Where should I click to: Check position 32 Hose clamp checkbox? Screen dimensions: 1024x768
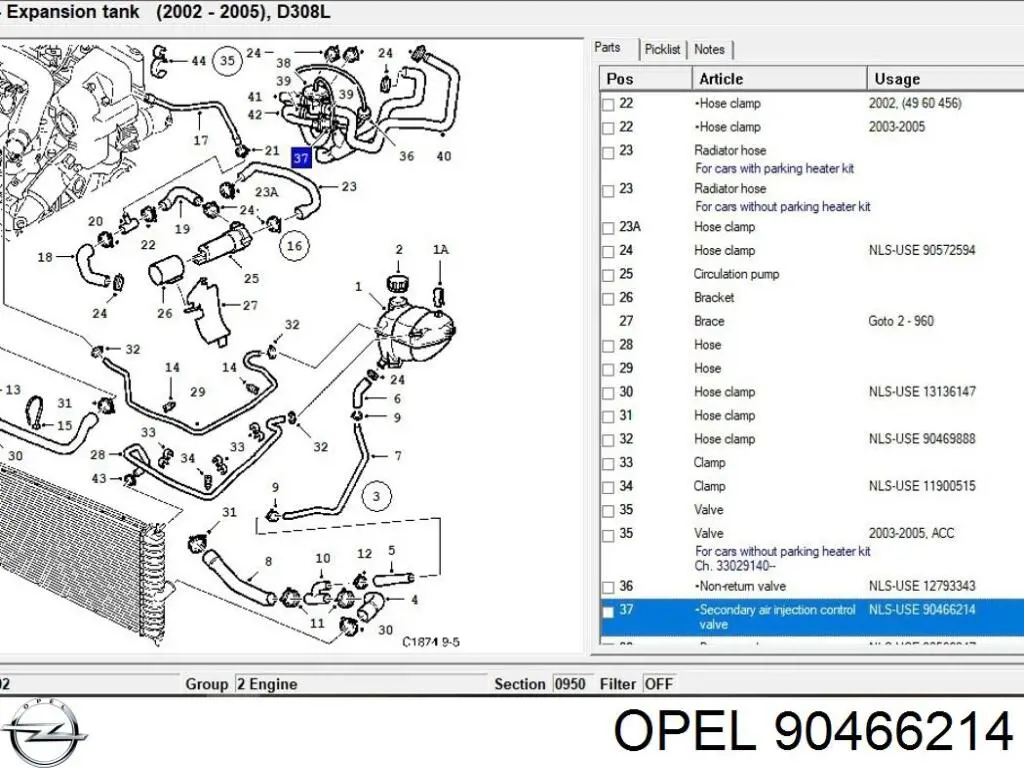click(608, 440)
